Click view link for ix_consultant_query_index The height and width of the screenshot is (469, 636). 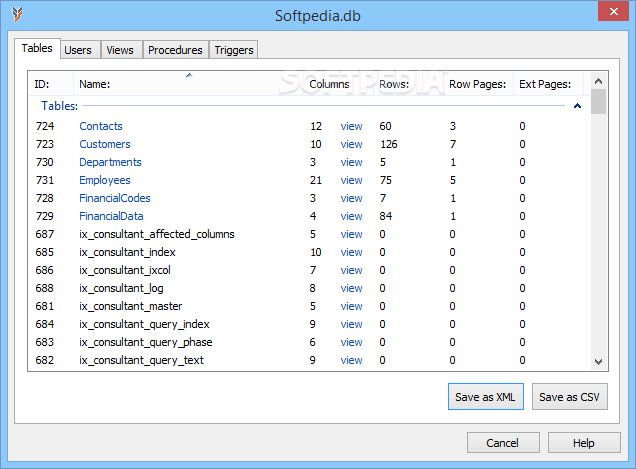coord(351,324)
